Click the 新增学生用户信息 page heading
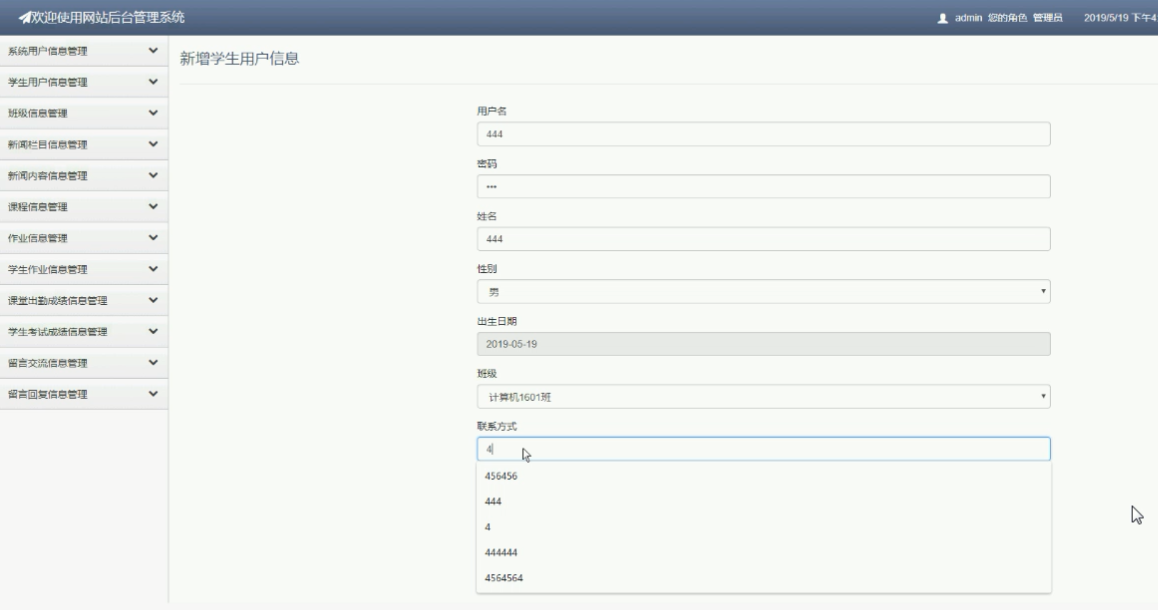The image size is (1158, 610). tap(239, 58)
